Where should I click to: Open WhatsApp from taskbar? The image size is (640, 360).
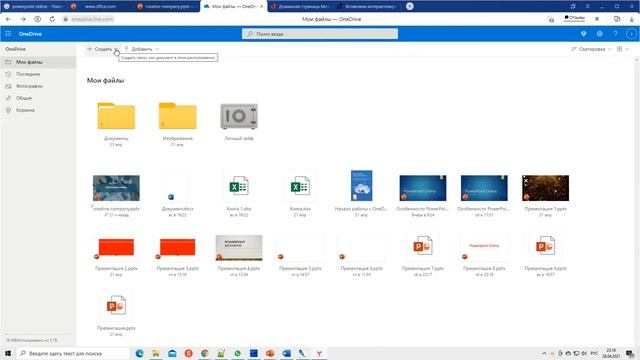[237, 353]
